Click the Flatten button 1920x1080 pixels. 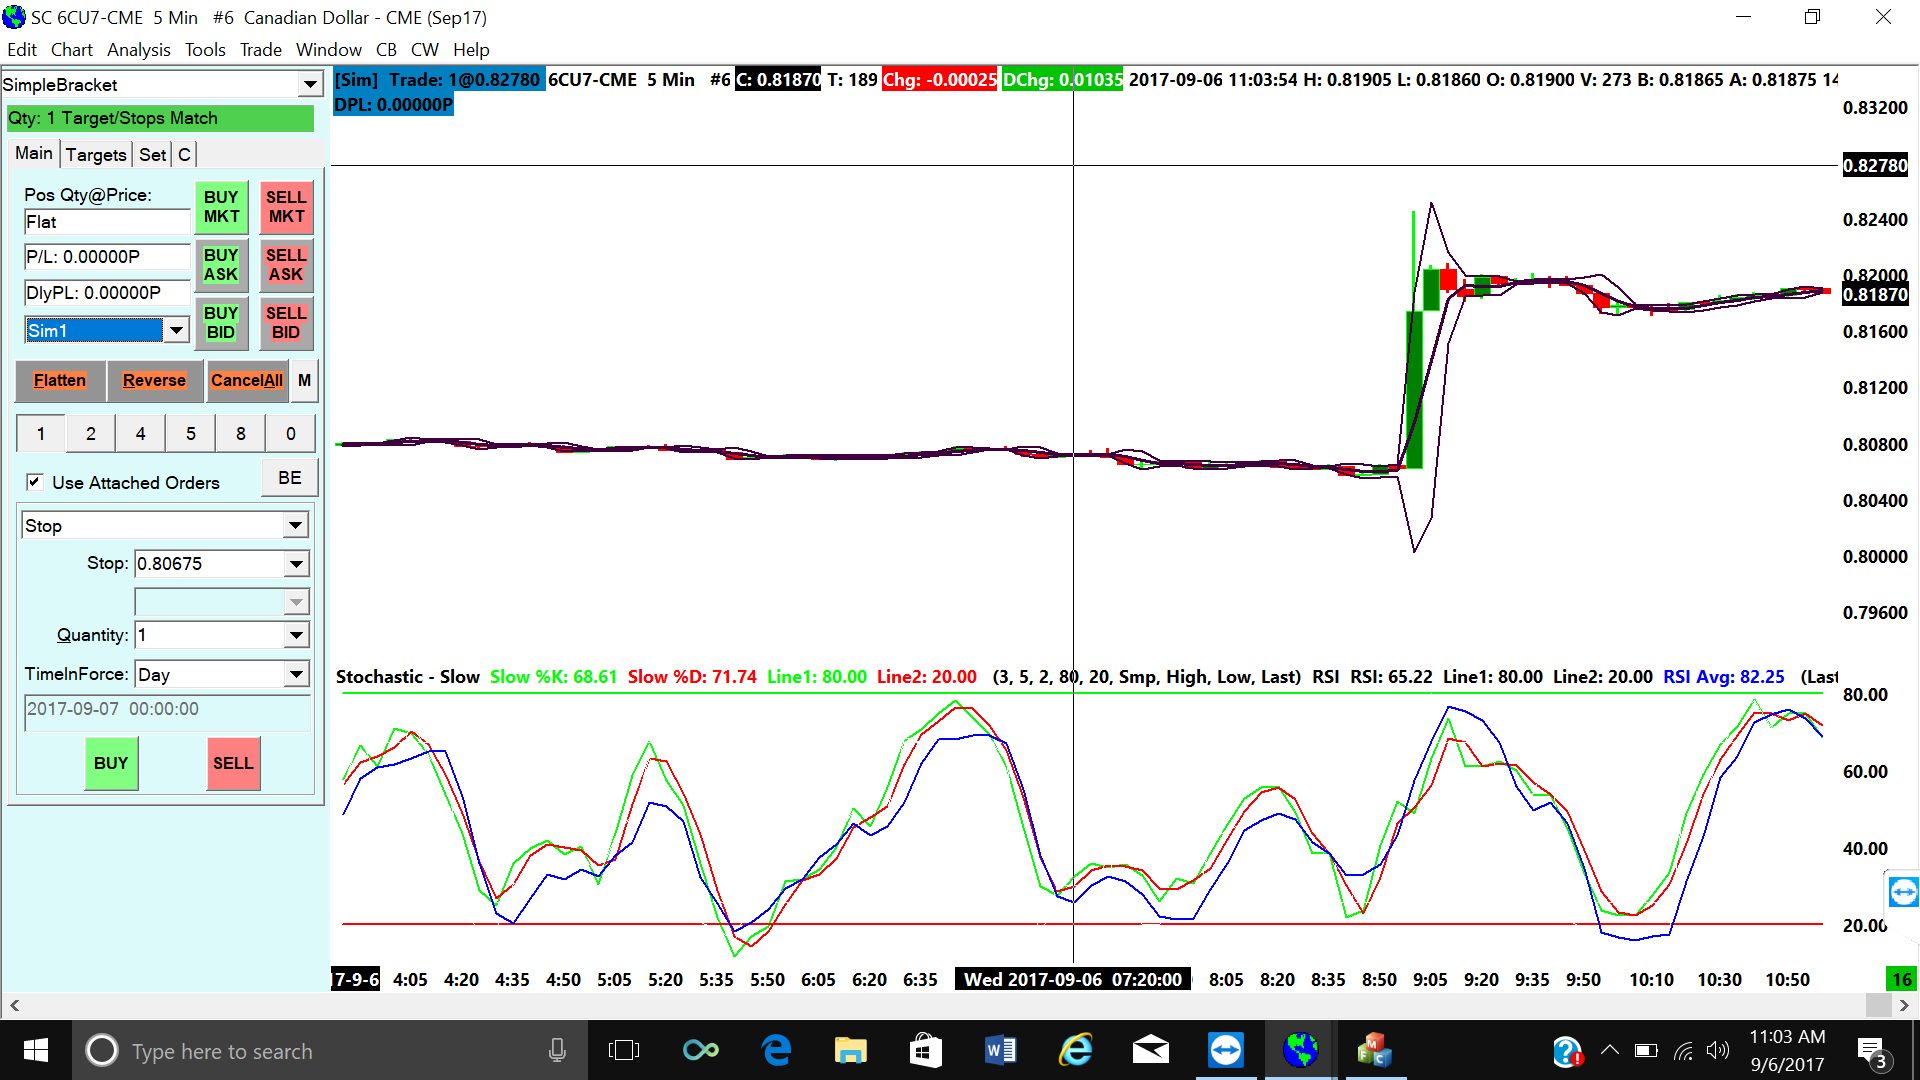click(x=60, y=380)
